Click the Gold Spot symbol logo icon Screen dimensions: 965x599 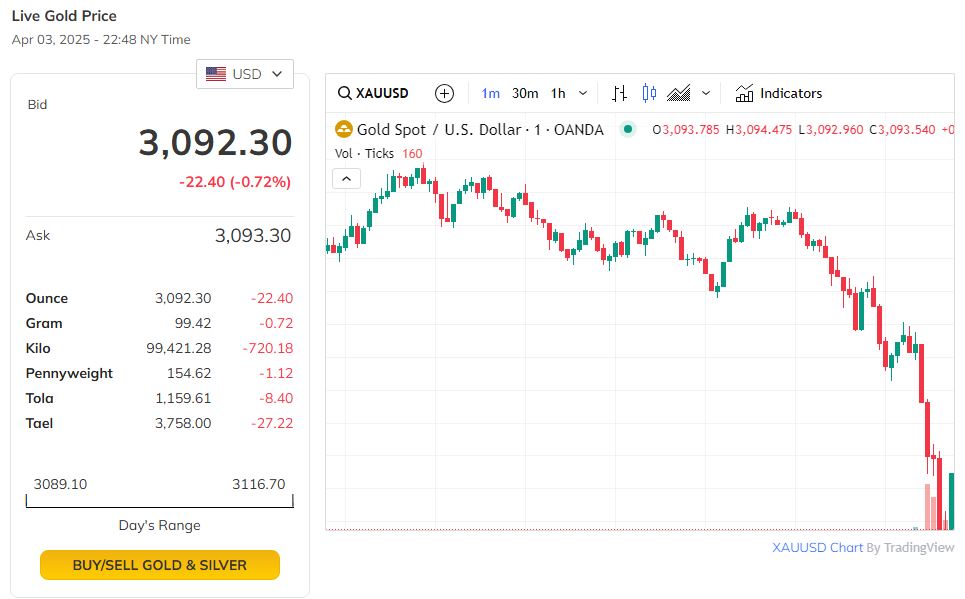pos(344,129)
